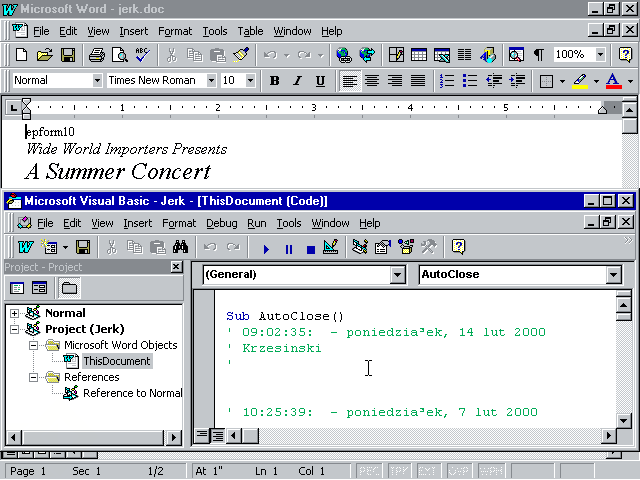
Task: Center align text in Word
Action: pyautogui.click(x=372, y=80)
